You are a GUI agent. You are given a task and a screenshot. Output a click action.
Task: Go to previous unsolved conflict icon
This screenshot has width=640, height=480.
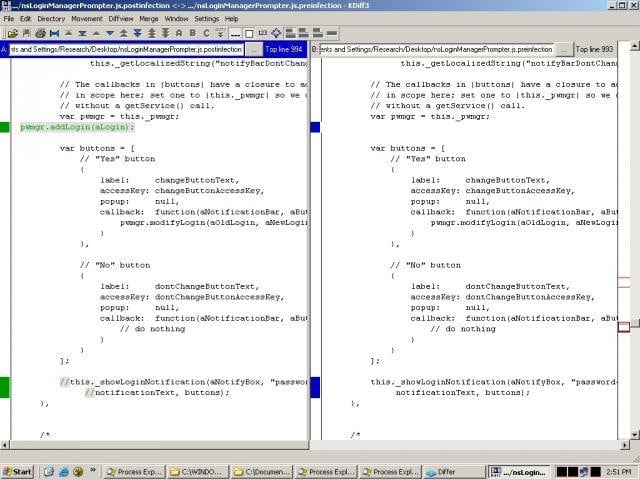(151, 33)
